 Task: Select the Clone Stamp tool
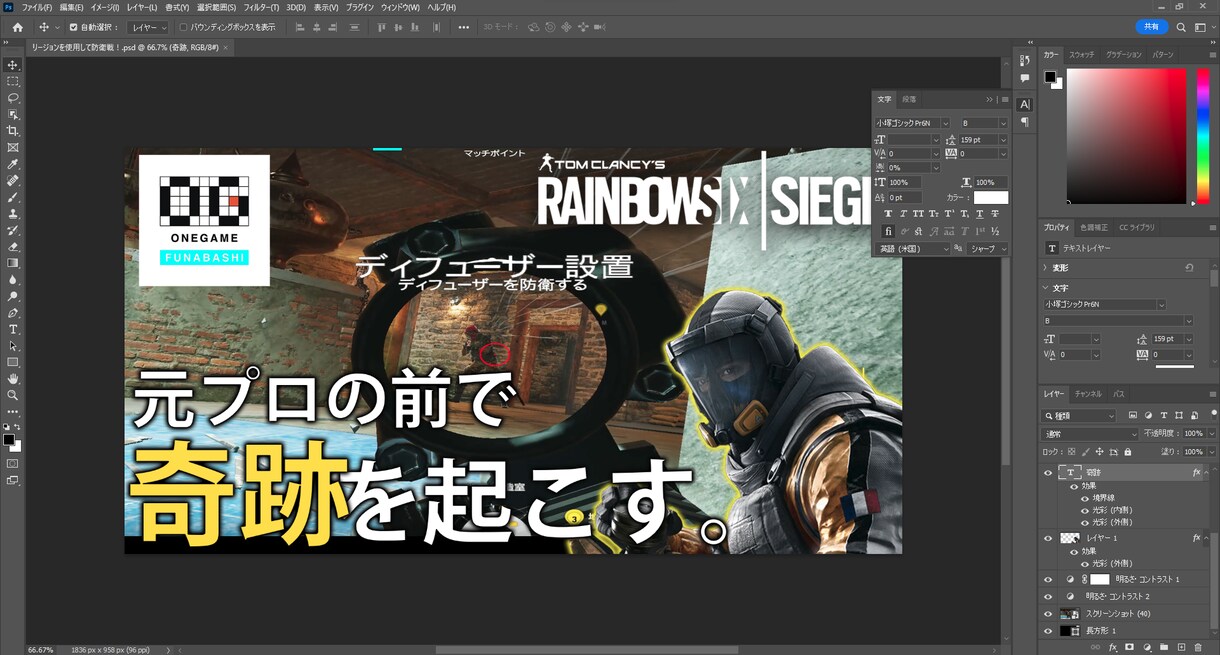tap(13, 214)
